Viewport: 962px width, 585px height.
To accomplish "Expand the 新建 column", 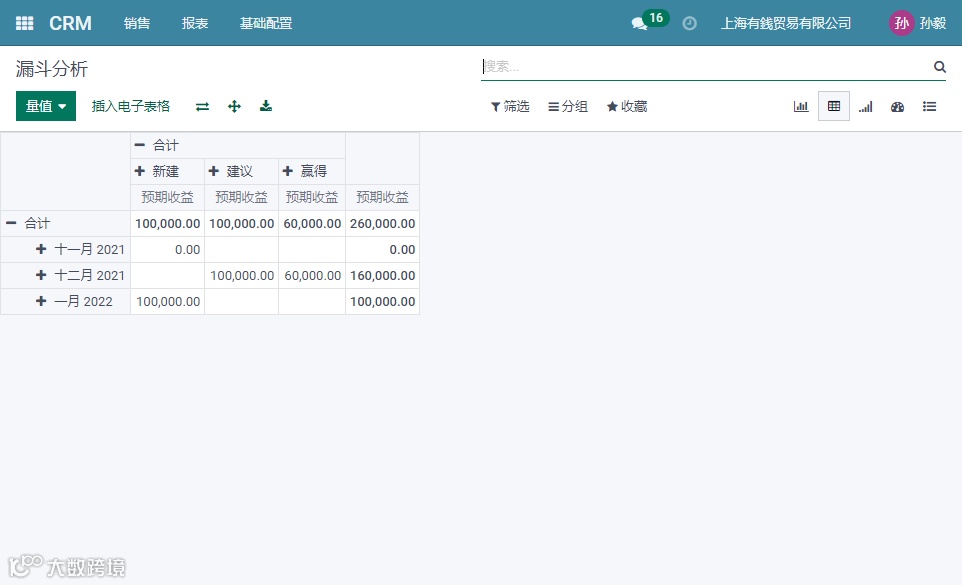I will (x=167, y=171).
